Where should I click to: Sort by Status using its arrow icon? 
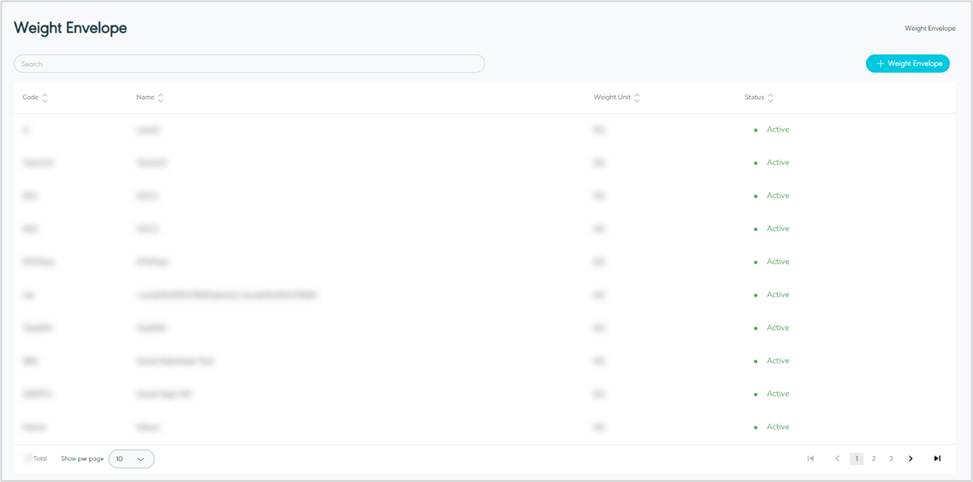[x=770, y=98]
